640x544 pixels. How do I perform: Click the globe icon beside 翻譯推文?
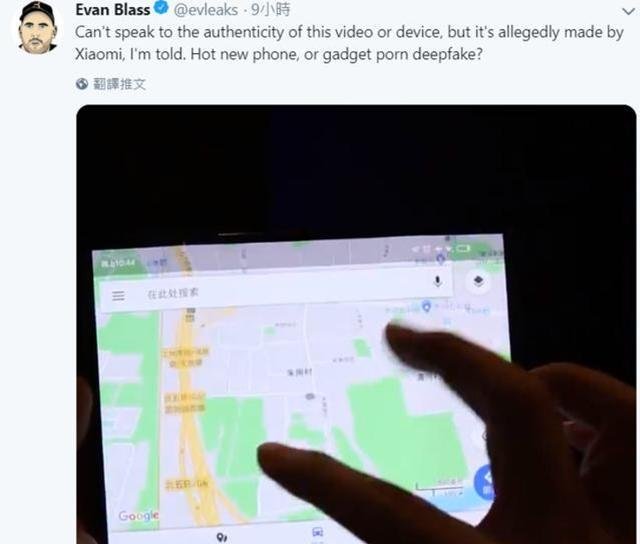(82, 84)
